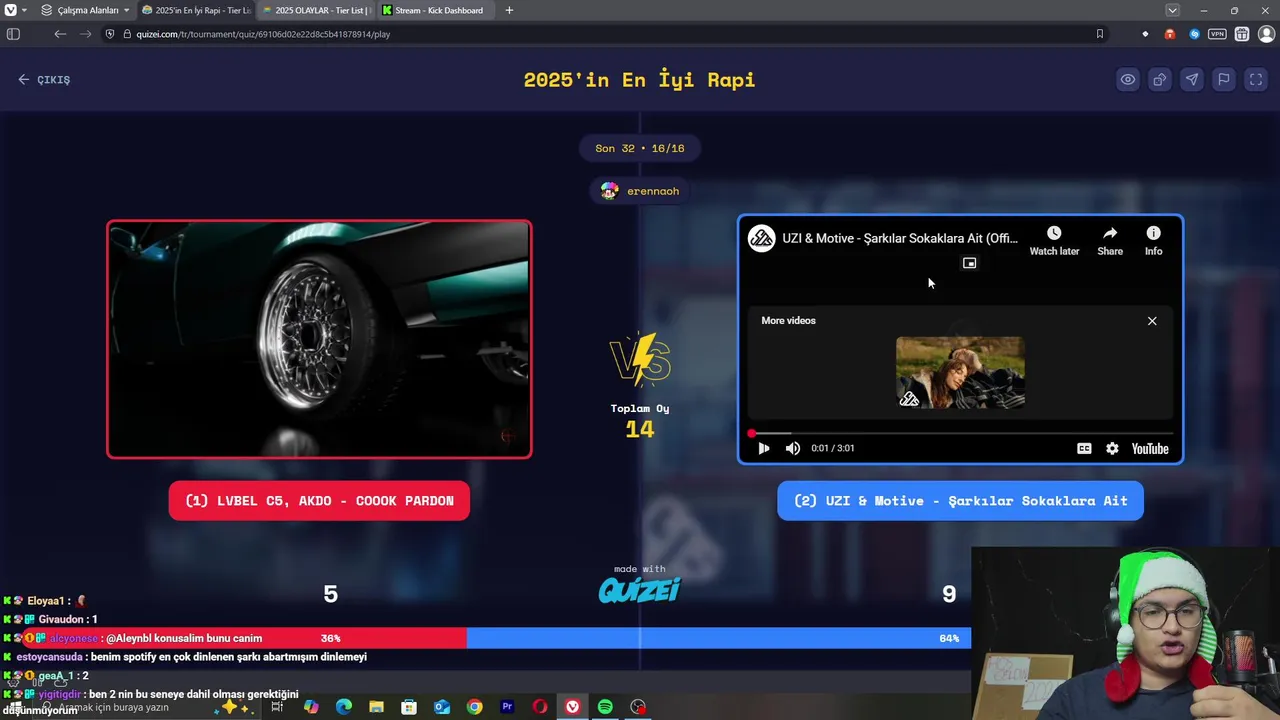Open the YouTube video title link
Viewport: 1280px width, 720px height.
(900, 238)
